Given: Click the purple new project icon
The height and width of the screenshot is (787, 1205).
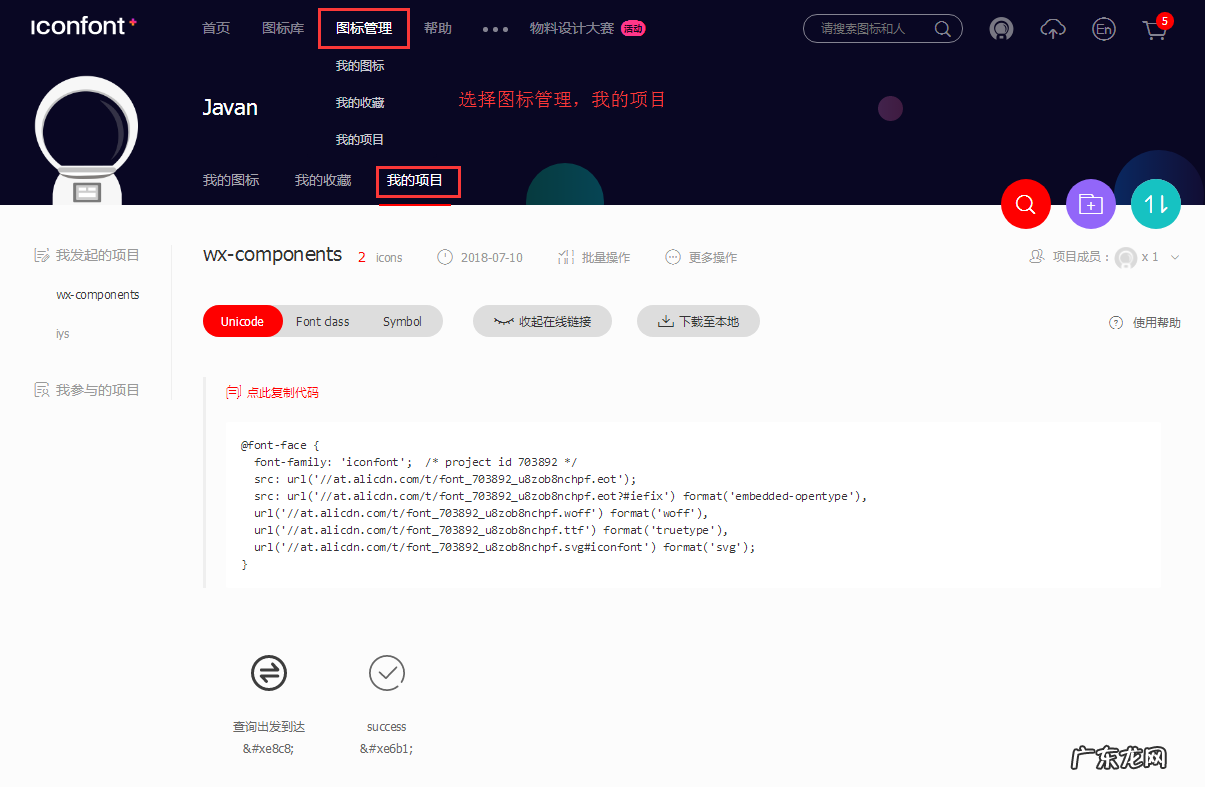Looking at the screenshot, I should [x=1090, y=204].
